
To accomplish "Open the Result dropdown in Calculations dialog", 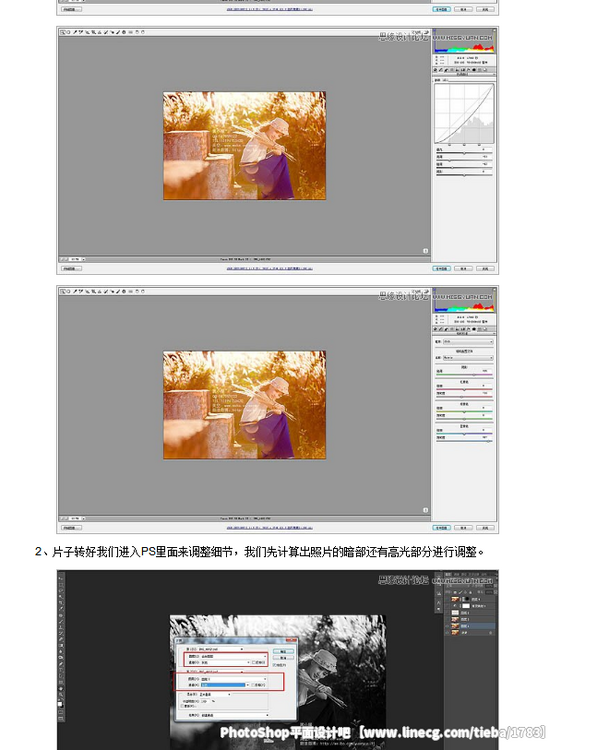I will [234, 716].
